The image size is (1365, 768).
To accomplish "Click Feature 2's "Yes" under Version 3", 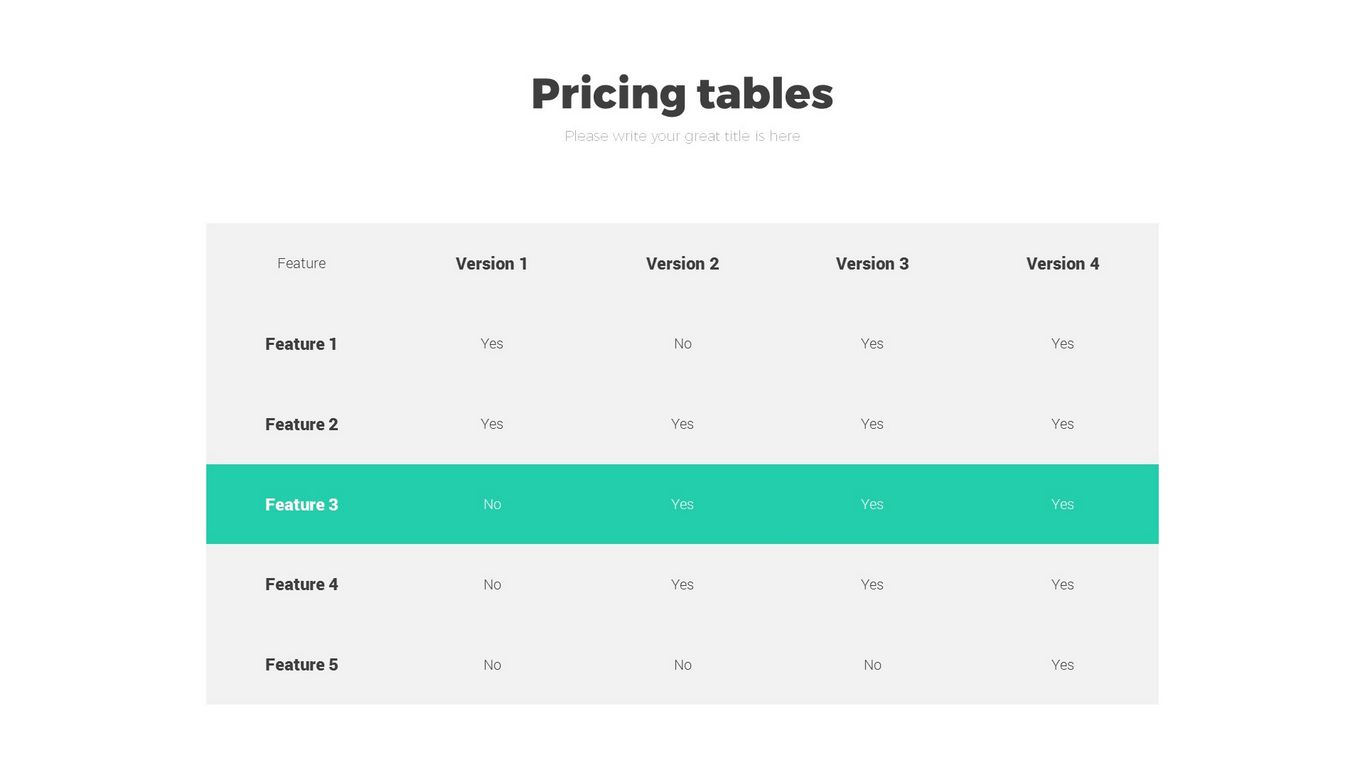I will [x=872, y=424].
